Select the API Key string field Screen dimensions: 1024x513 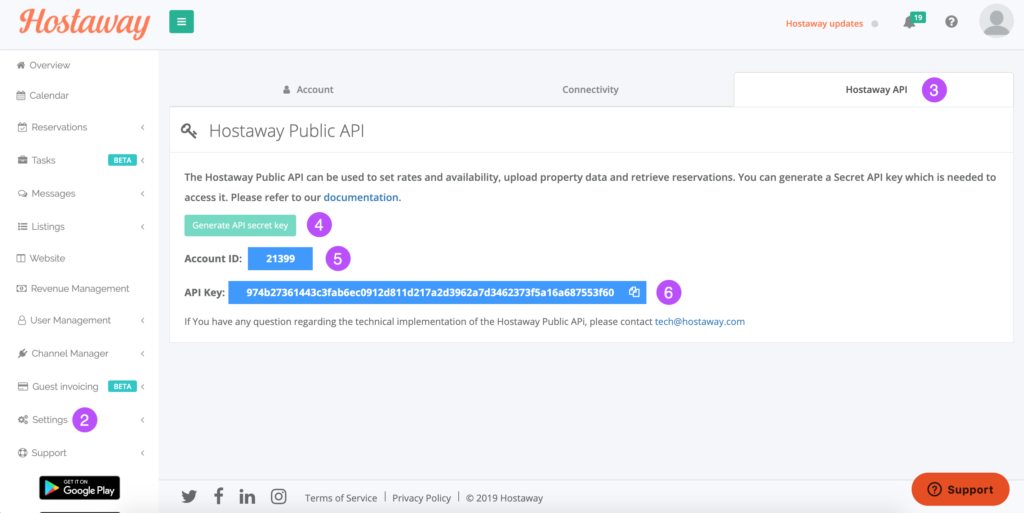click(x=437, y=292)
